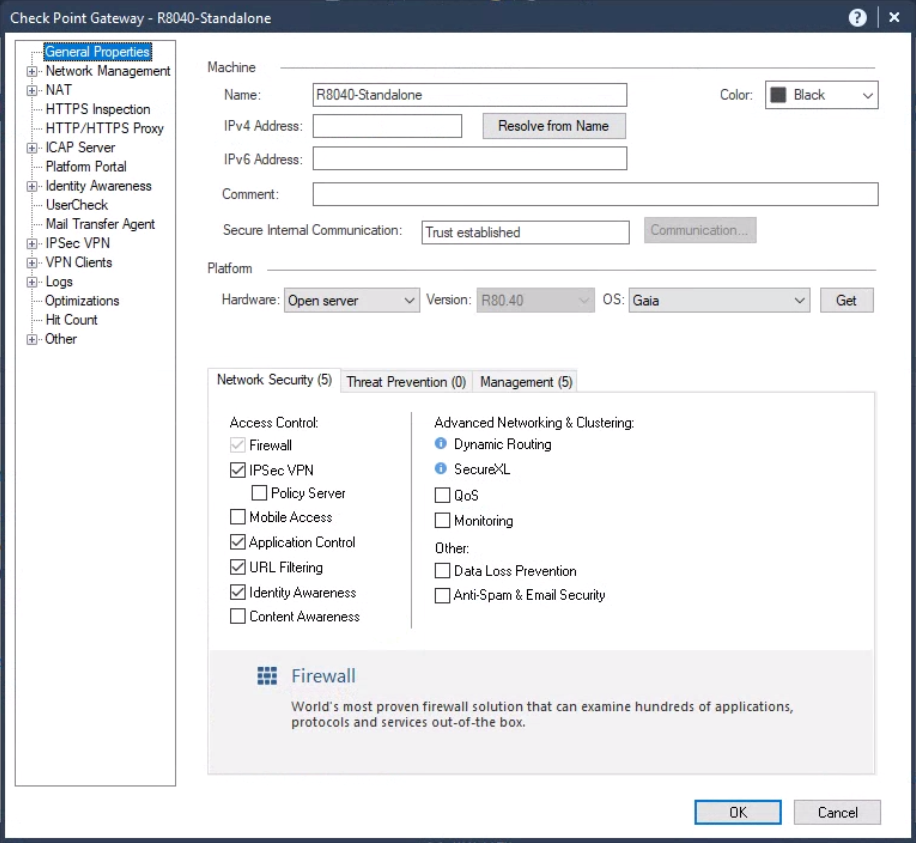Enable Anti-Spam & Email Security checkbox
The height and width of the screenshot is (843, 916).
(442, 595)
